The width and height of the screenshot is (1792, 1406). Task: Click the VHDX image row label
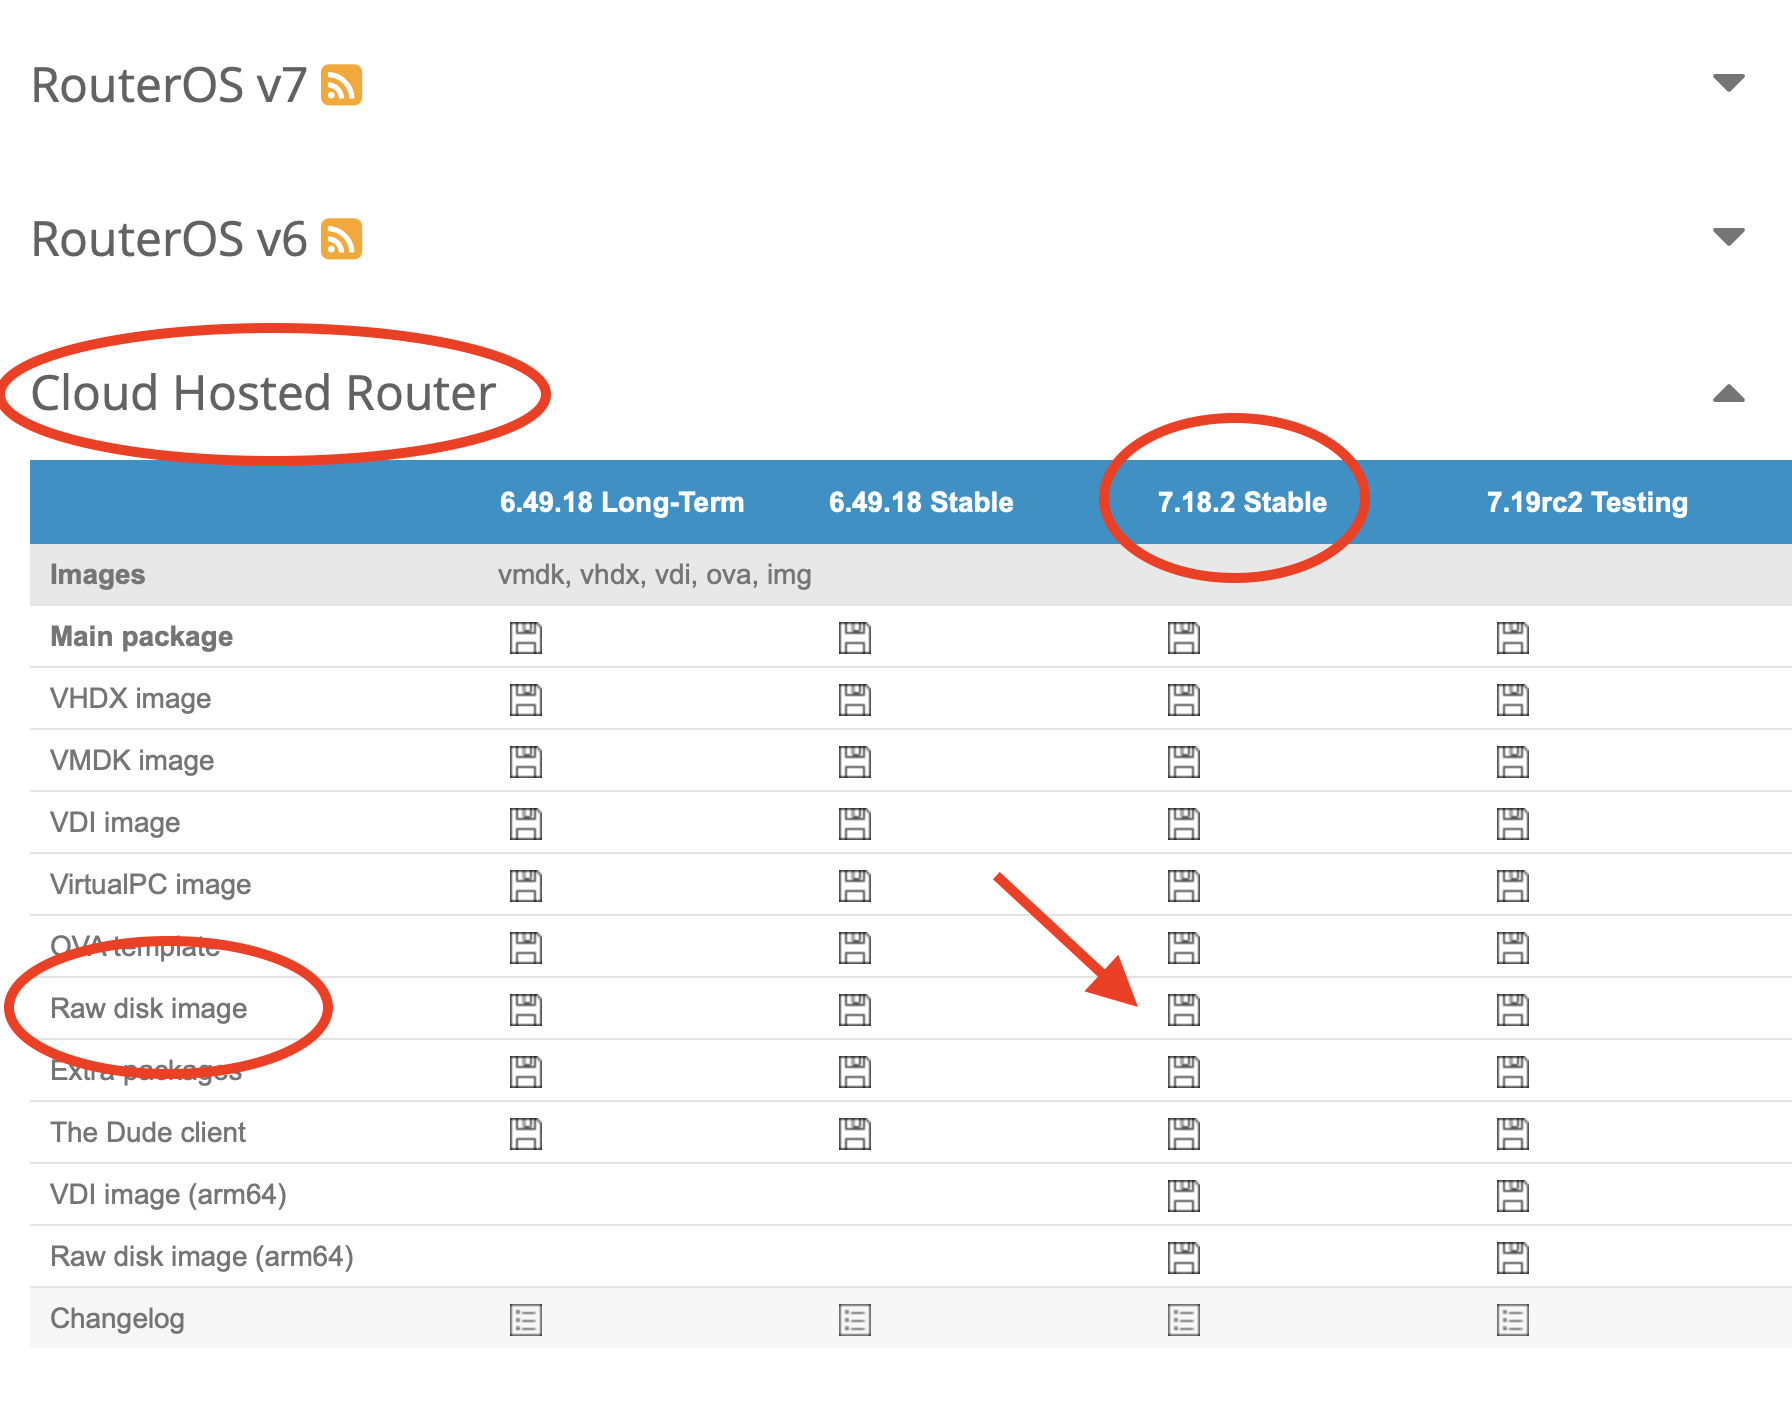[131, 699]
